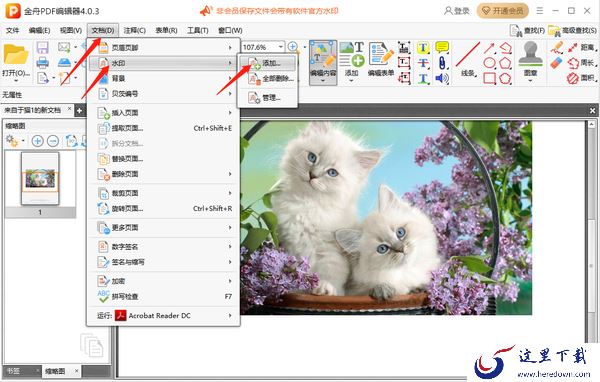Choose 提取页面... from the document menu
The height and width of the screenshot is (382, 600).
pos(164,128)
